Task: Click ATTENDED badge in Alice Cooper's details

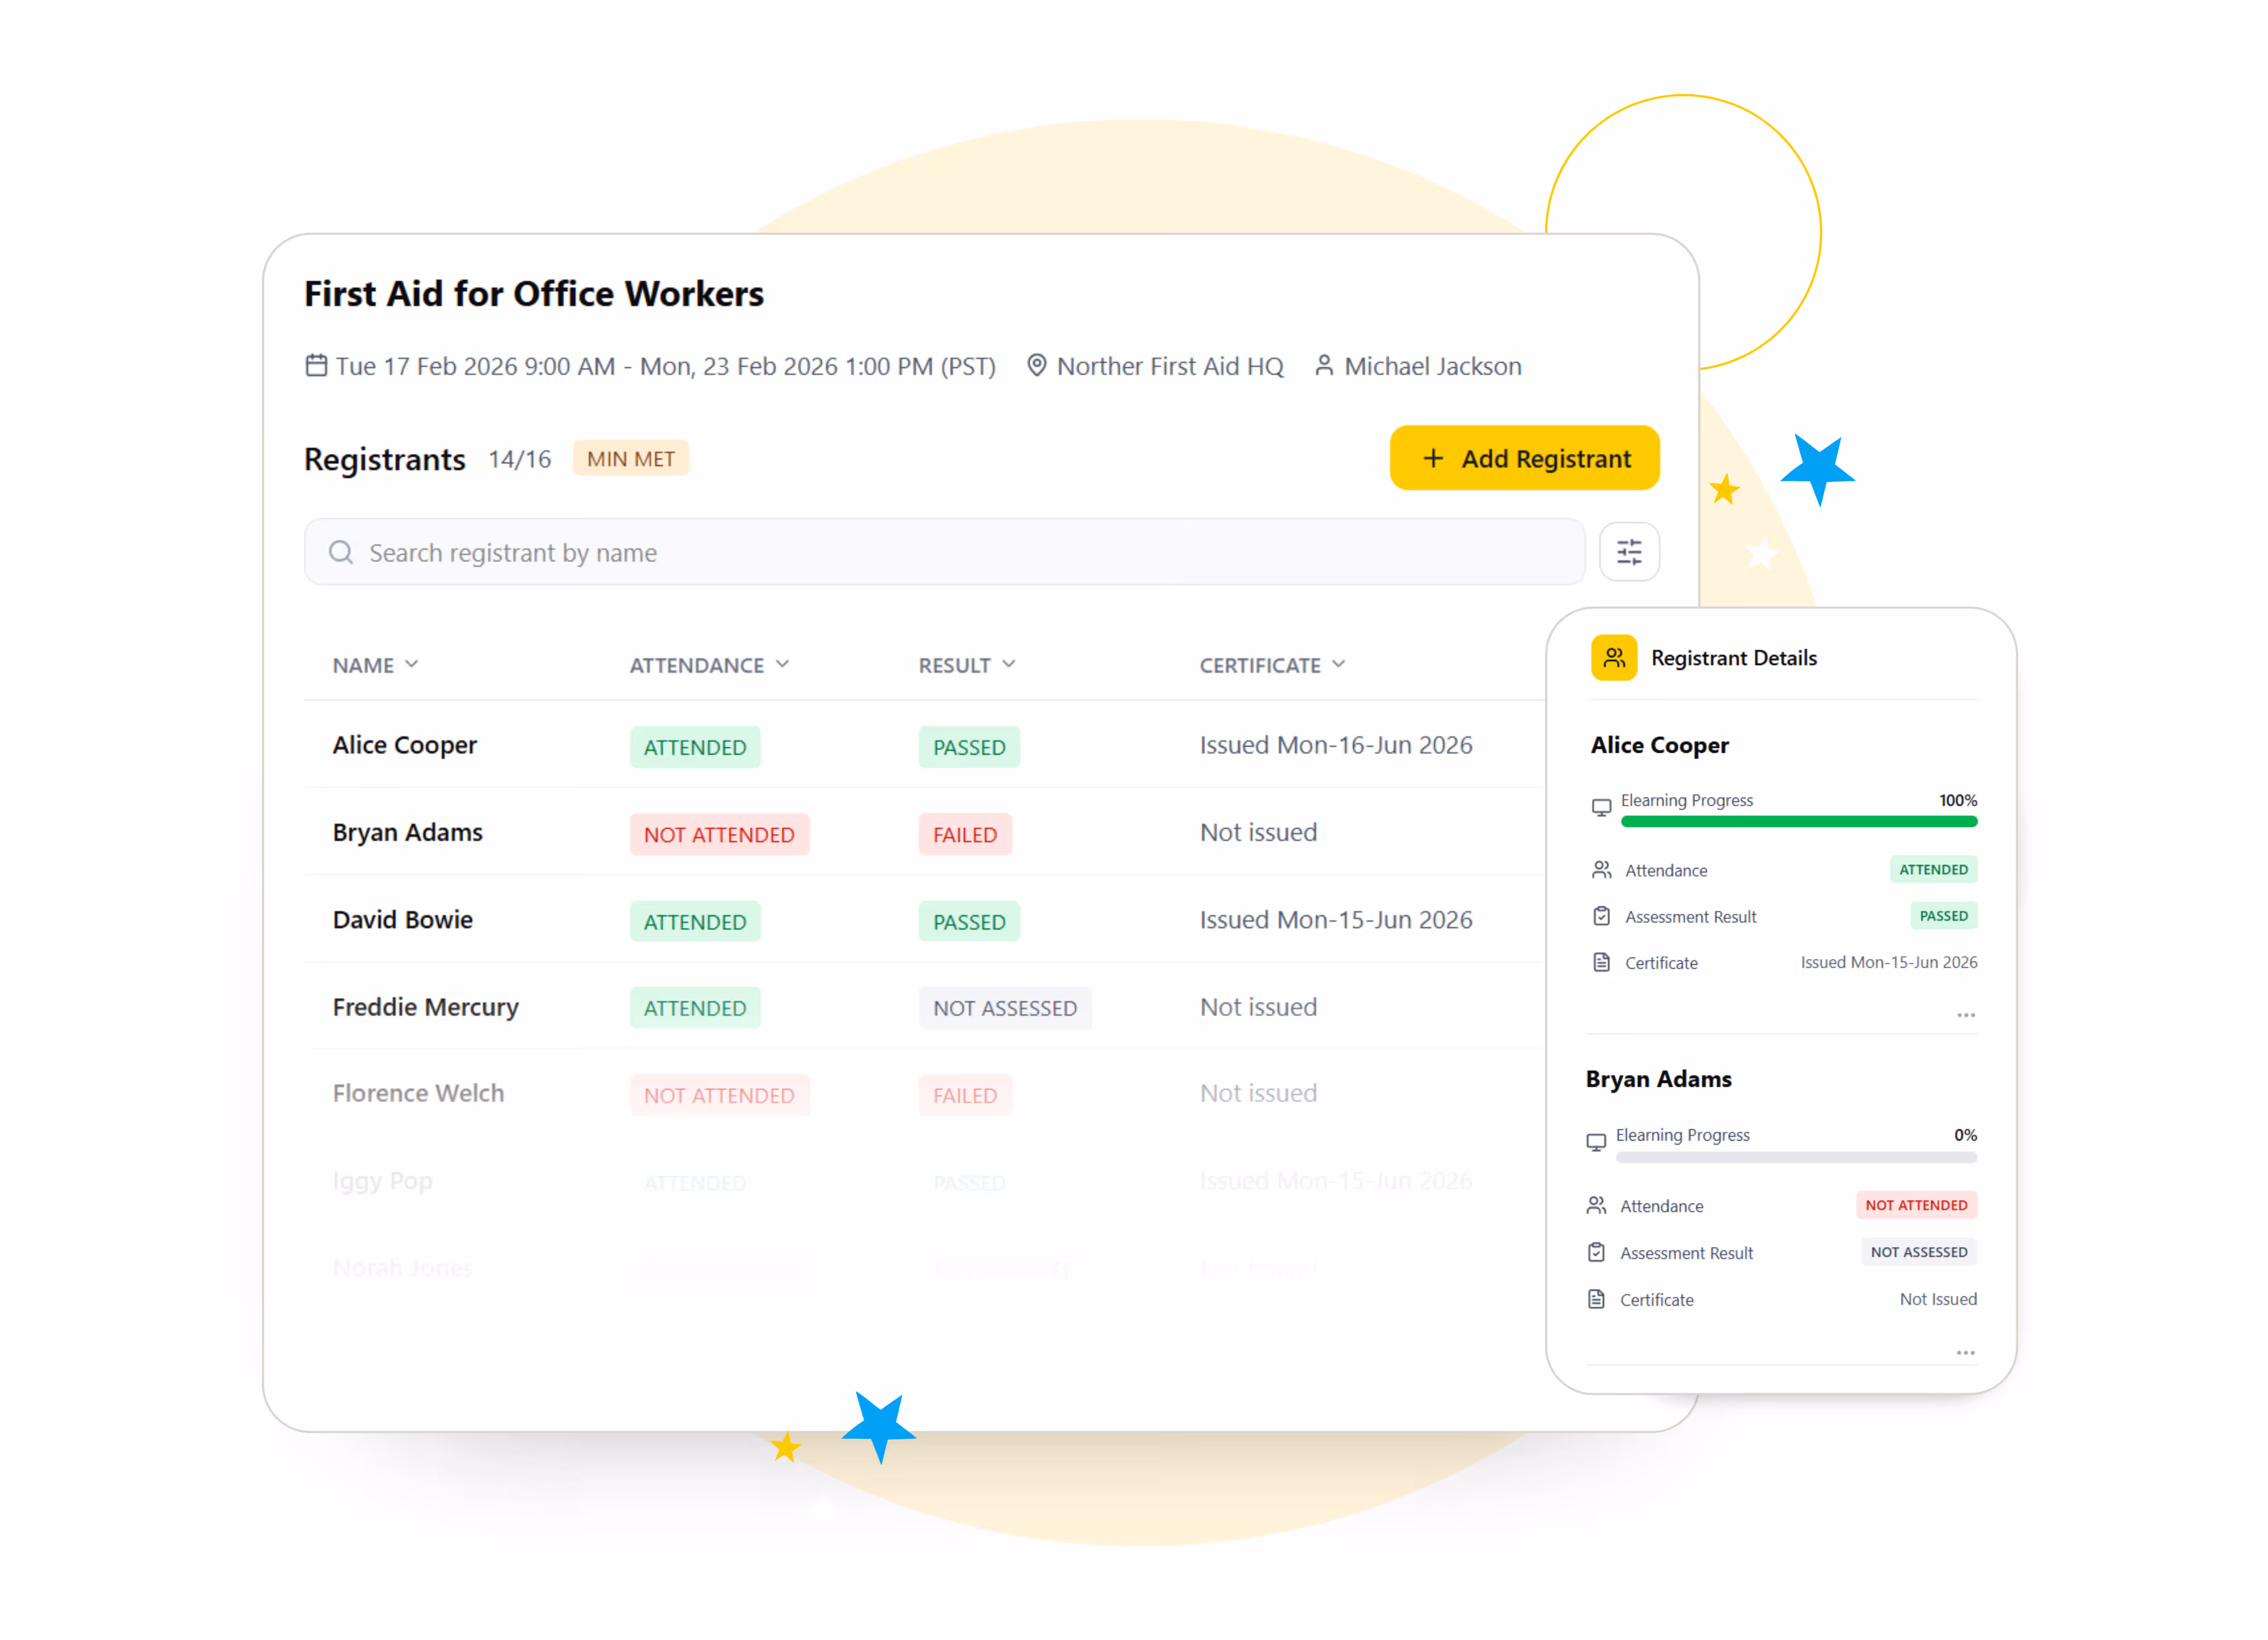Action: tap(1933, 869)
